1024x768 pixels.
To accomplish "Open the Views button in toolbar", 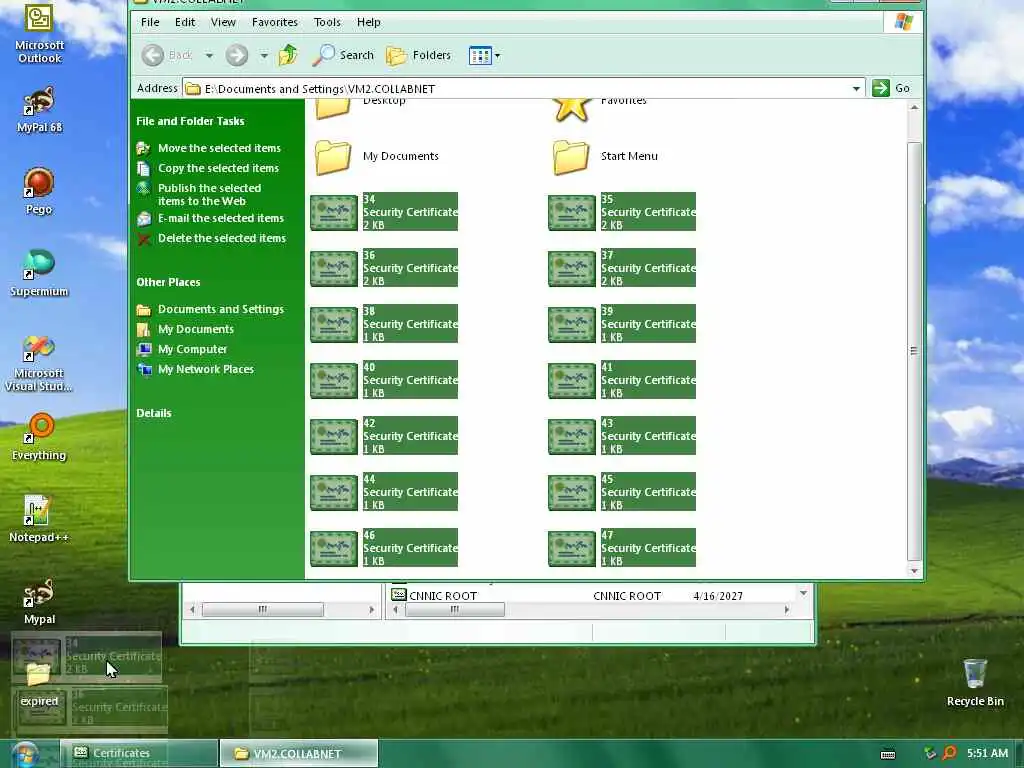I will [480, 56].
